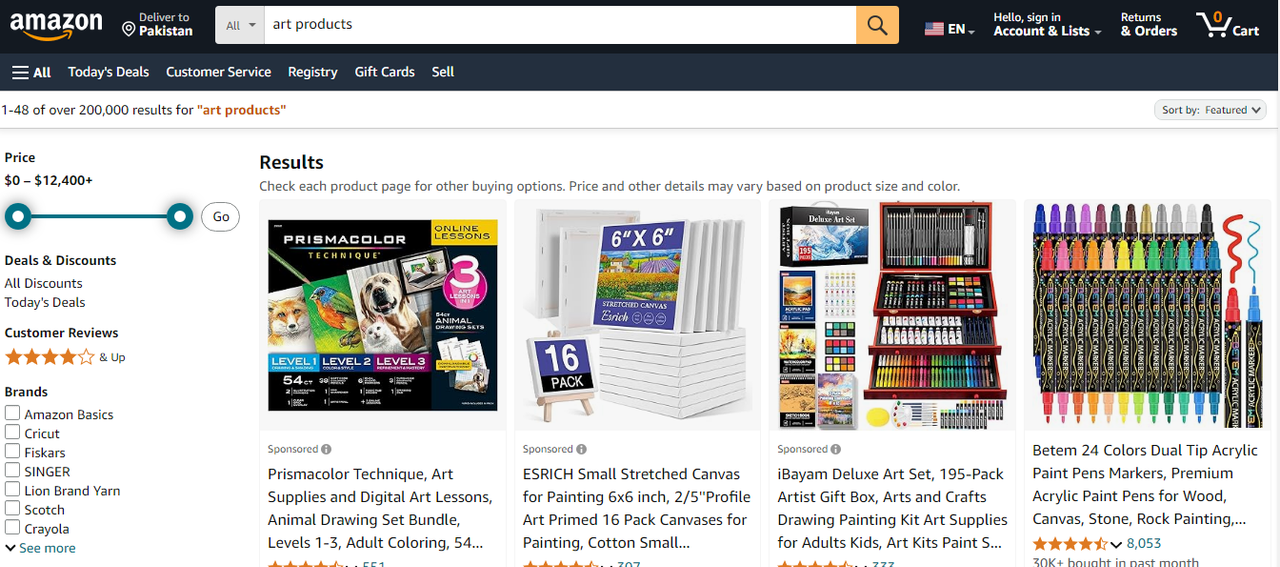This screenshot has width=1280, height=567.
Task: Open the All departments search dropdown
Action: tap(240, 25)
